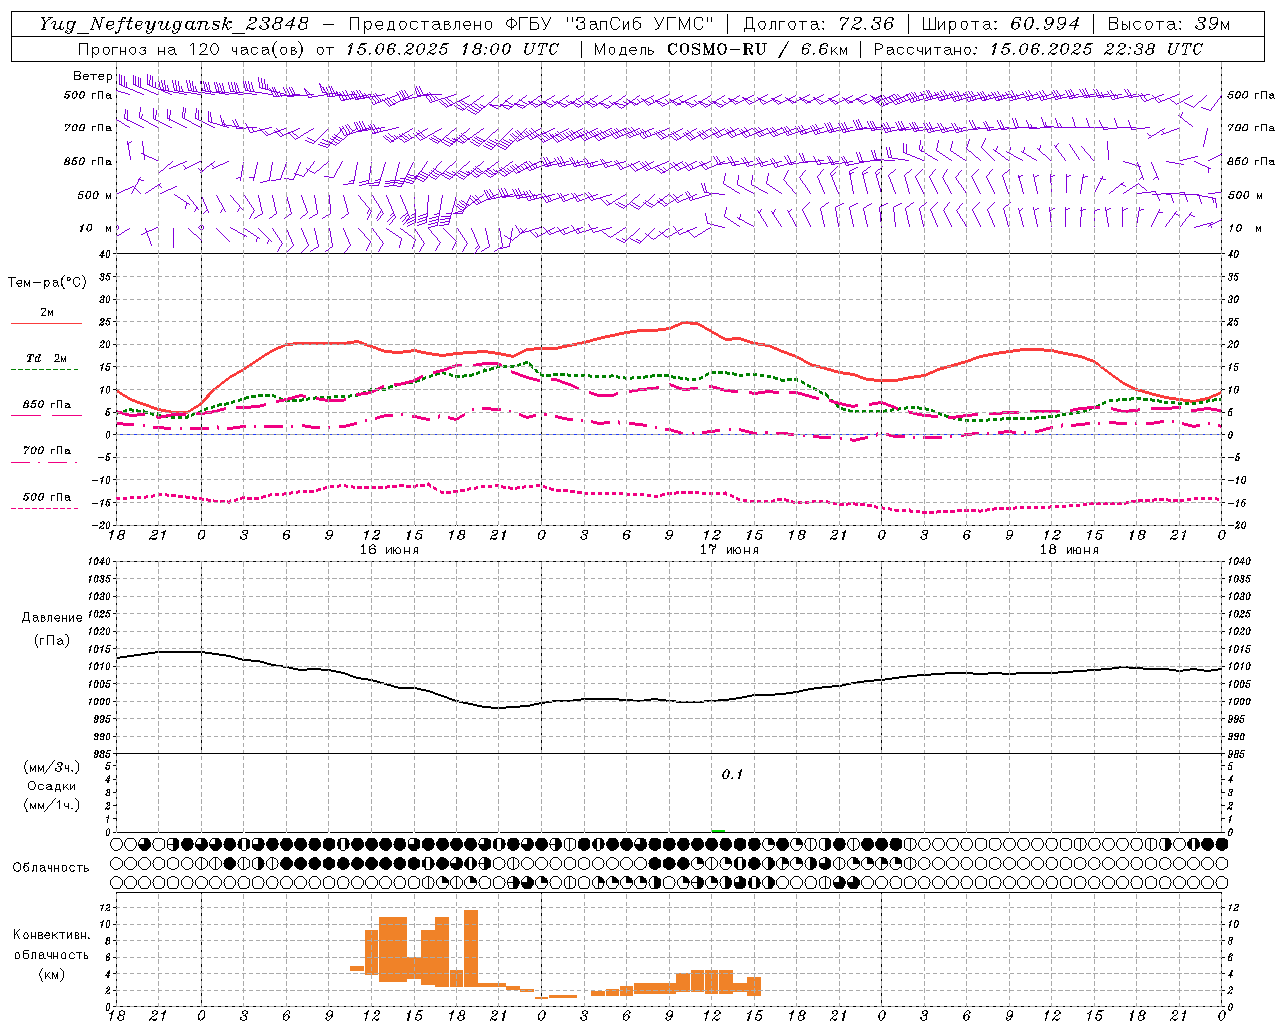Select the 'Долгота: 72.36' longitude value
Viewport: 1280px width, 1024px height.
(x=819, y=24)
